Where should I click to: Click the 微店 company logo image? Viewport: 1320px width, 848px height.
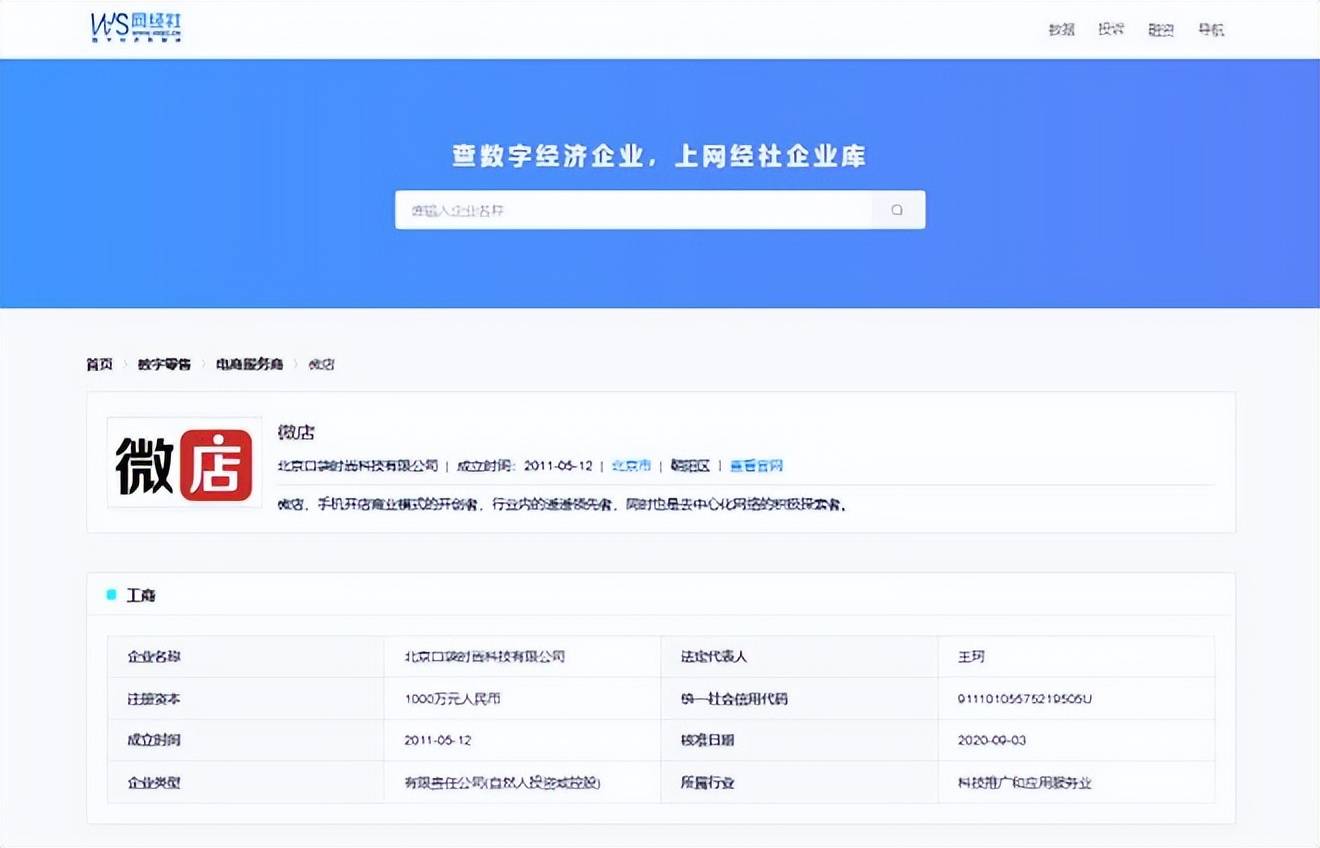(x=185, y=463)
